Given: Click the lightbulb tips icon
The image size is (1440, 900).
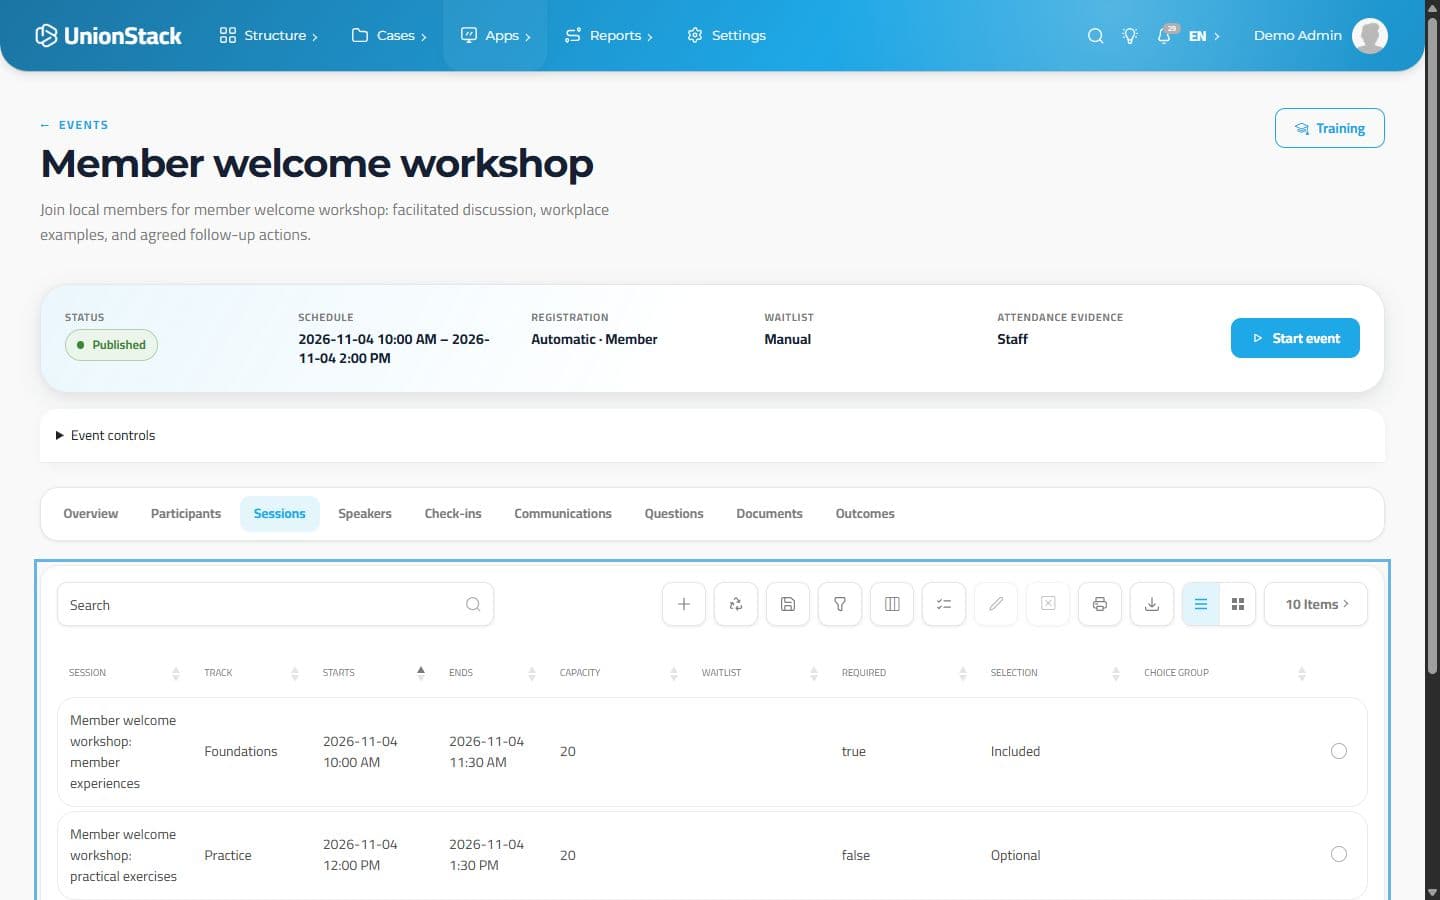Looking at the screenshot, I should (x=1130, y=36).
